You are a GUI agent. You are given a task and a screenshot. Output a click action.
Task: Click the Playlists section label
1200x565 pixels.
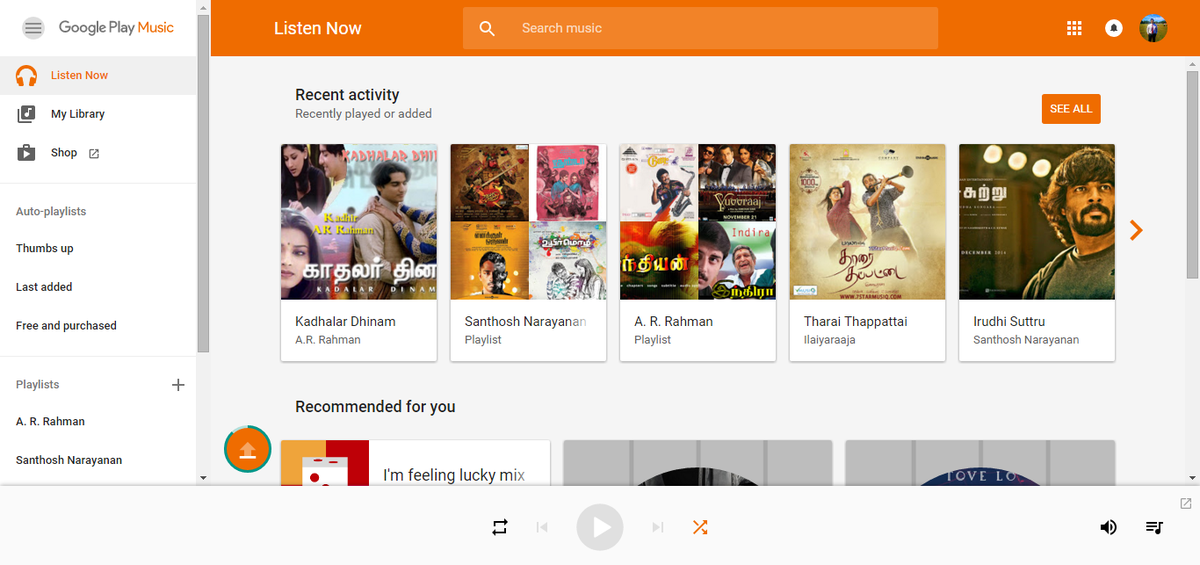click(38, 385)
